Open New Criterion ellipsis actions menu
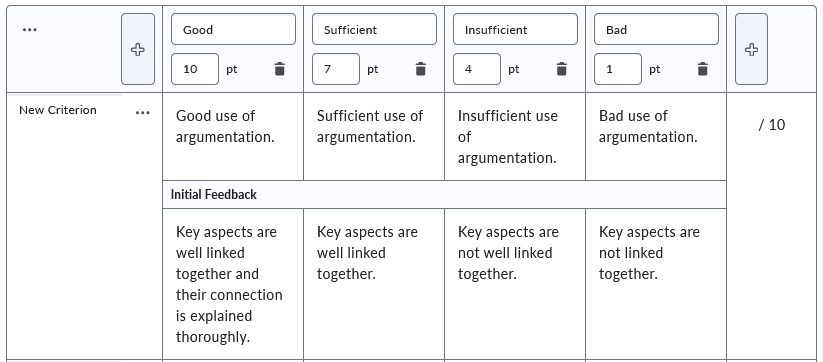The image size is (823, 362). tap(143, 112)
